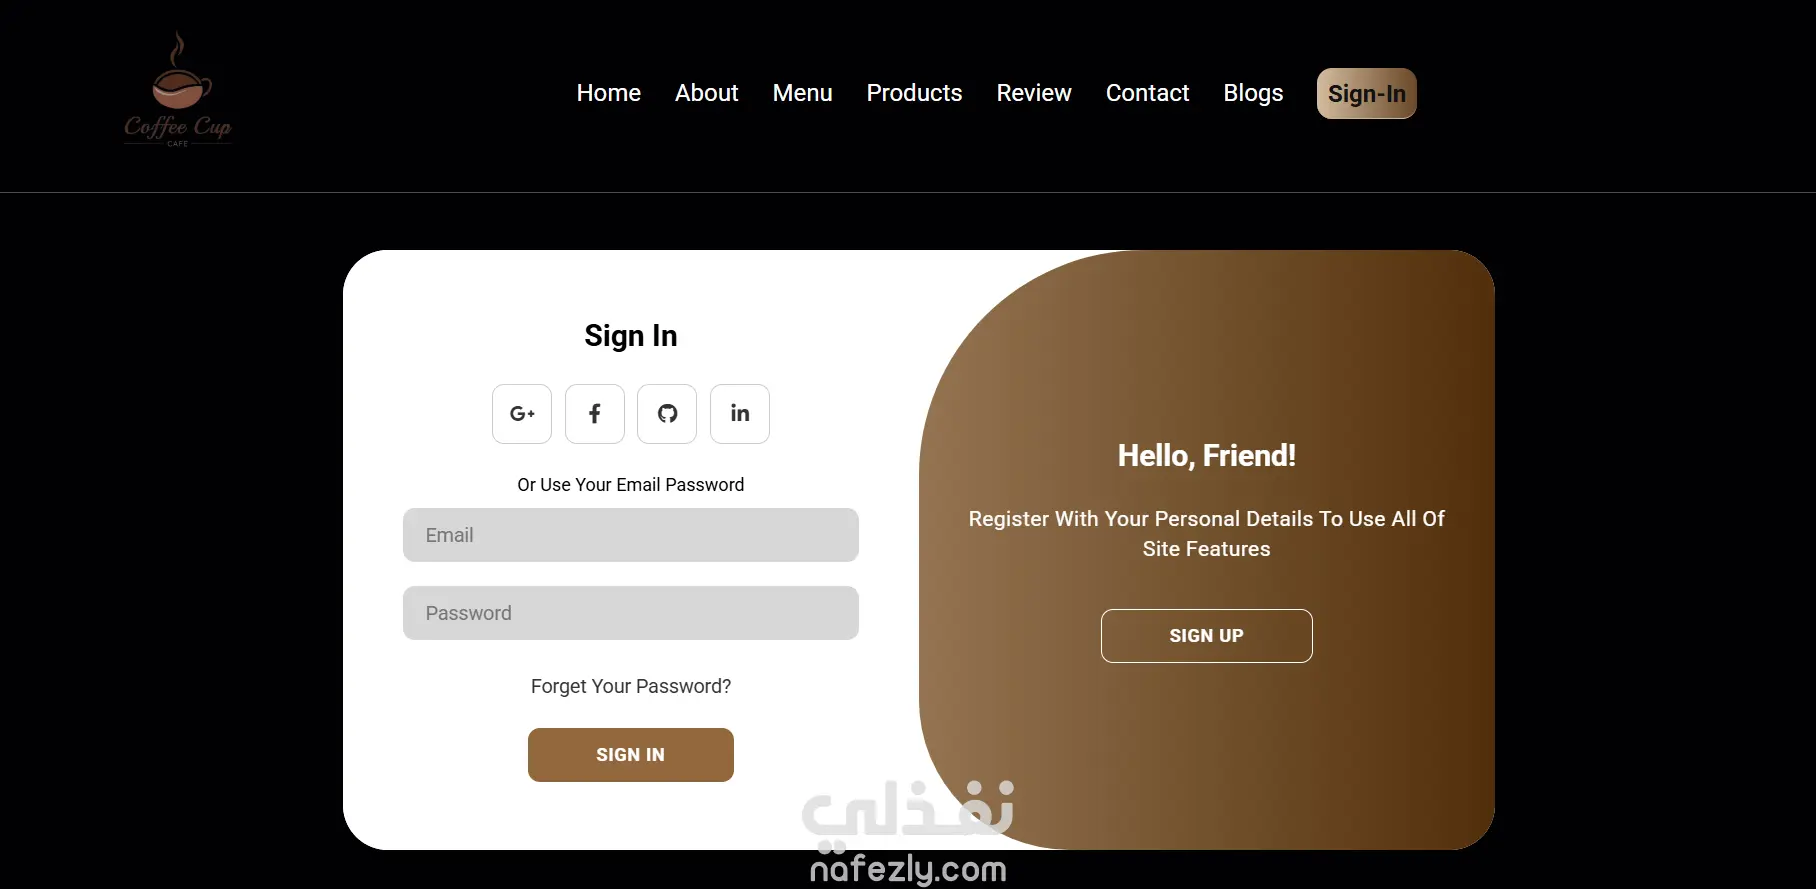Viewport: 1816px width, 889px height.
Task: Focus the Email input field
Action: (x=631, y=535)
